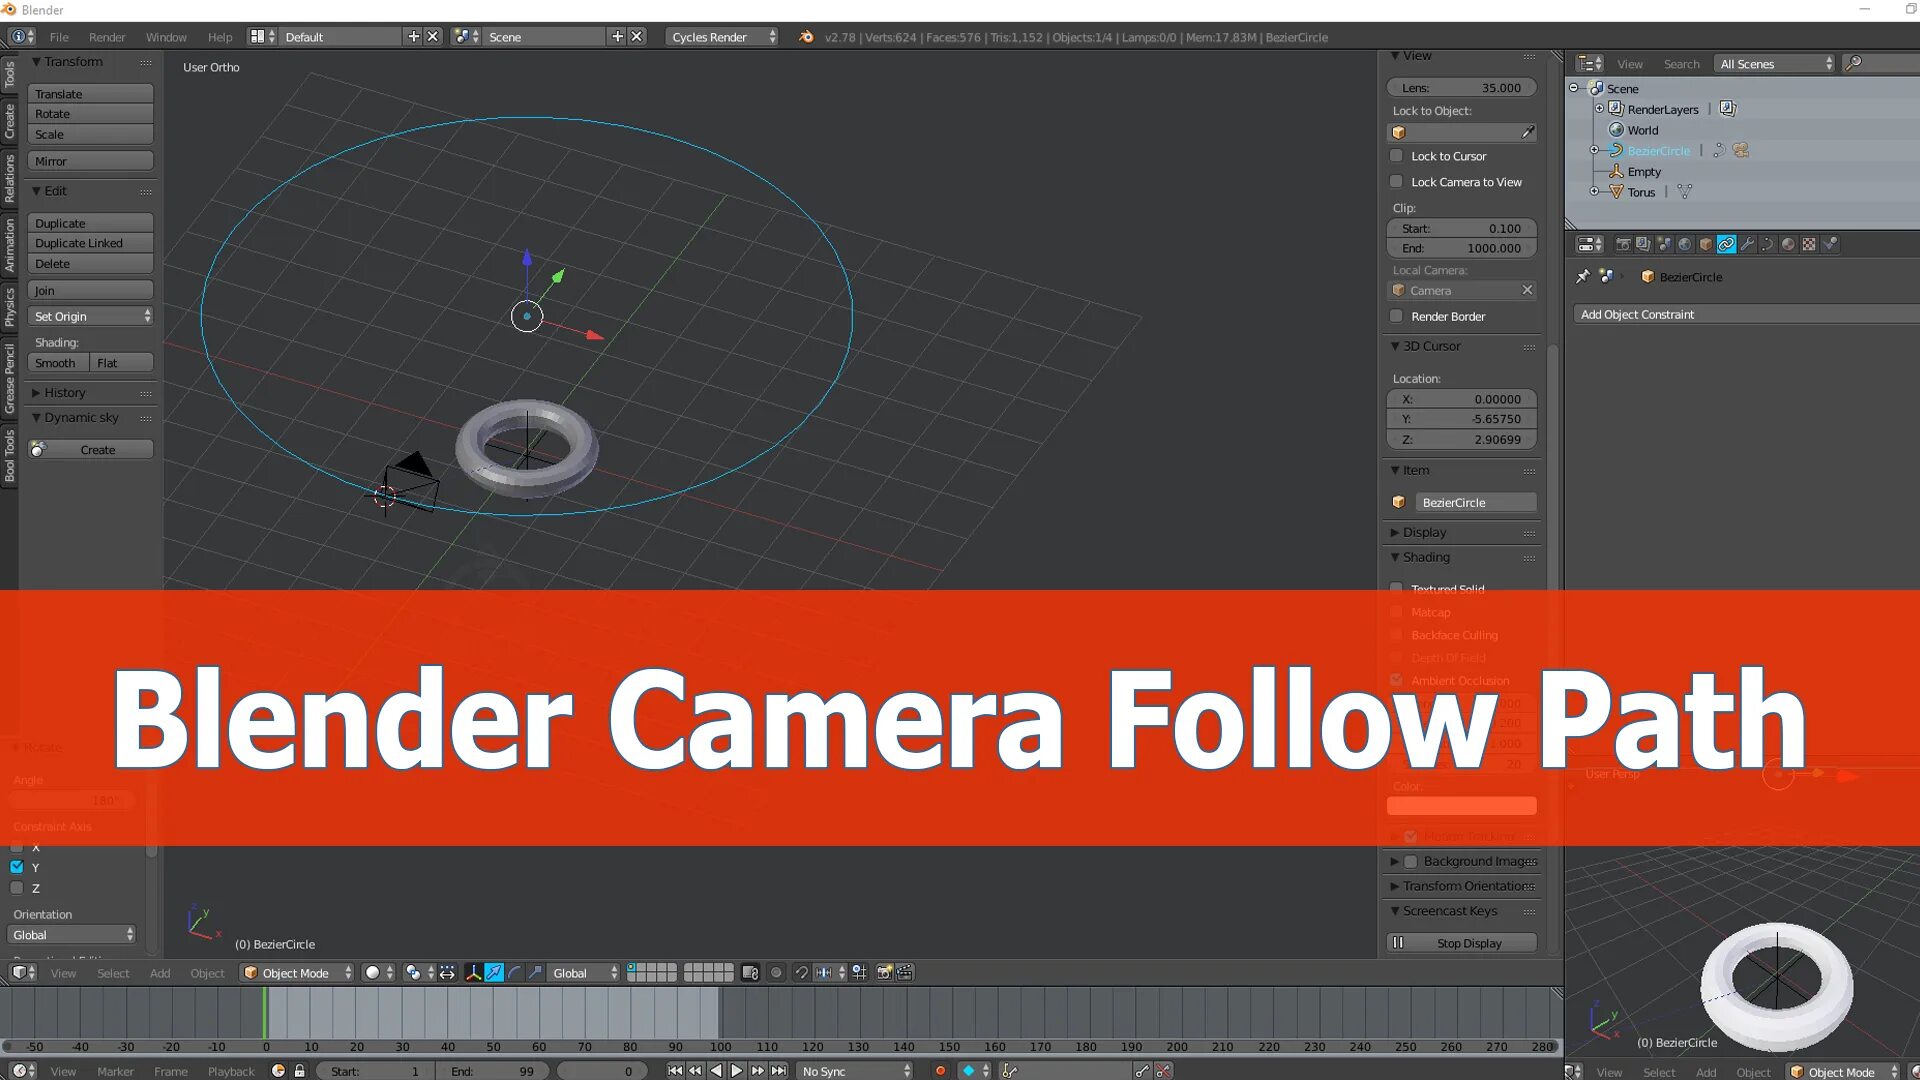1920x1080 pixels.
Task: Enable the Lock to Cursor checkbox
Action: click(1397, 156)
